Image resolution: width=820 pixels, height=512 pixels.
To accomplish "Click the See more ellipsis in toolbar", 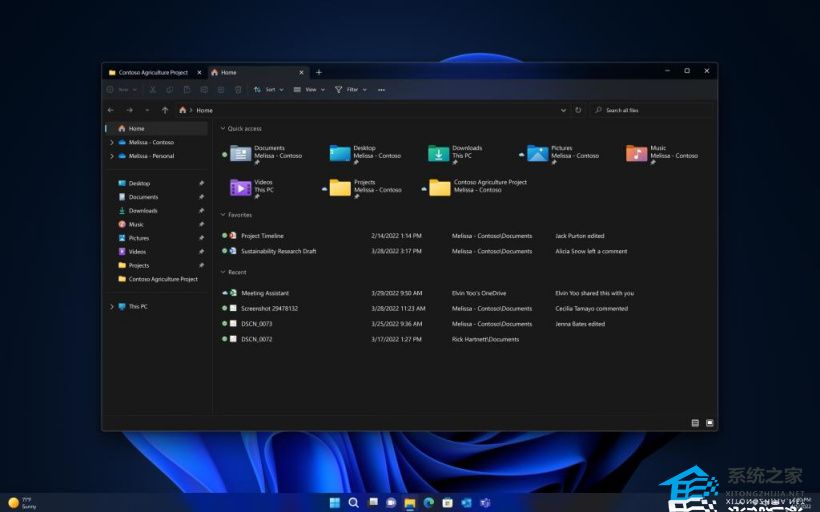I will point(381,89).
